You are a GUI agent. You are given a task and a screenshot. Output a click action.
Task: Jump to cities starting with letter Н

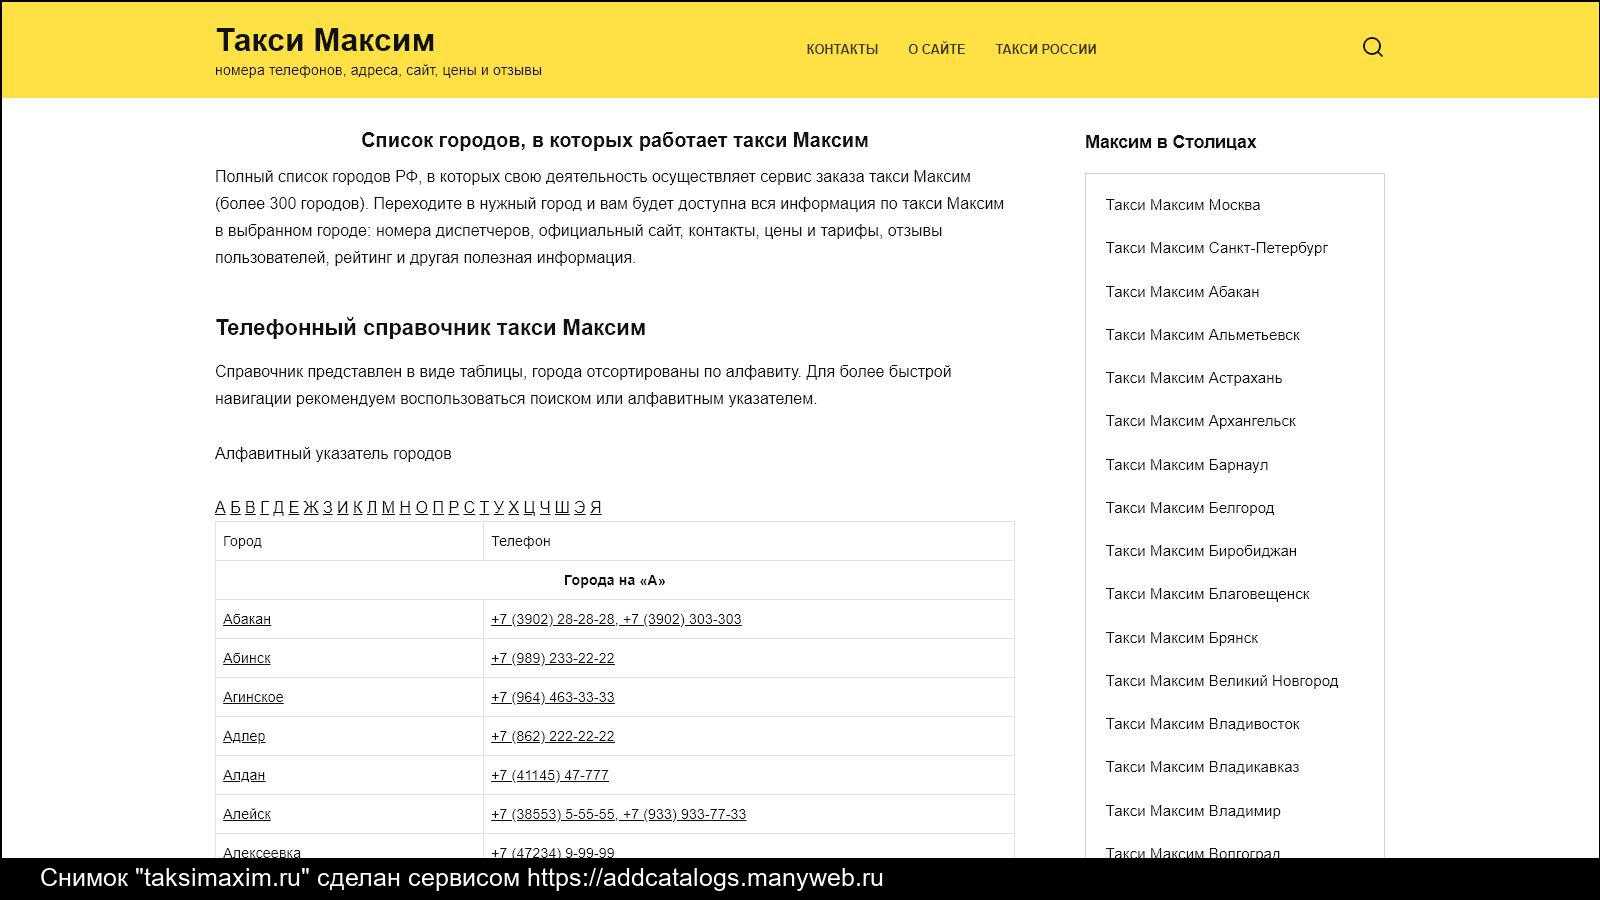405,507
